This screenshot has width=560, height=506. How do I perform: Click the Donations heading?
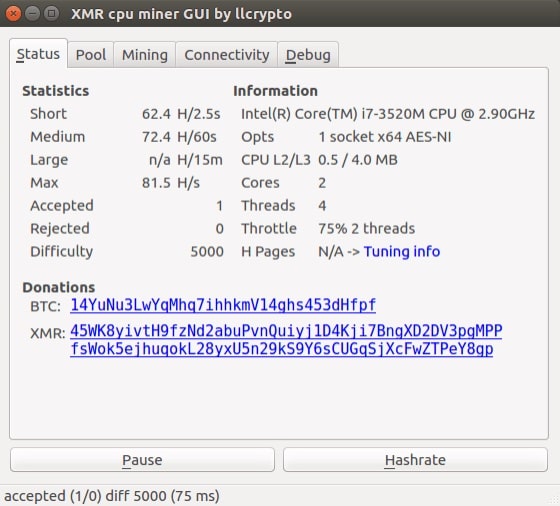[59, 287]
